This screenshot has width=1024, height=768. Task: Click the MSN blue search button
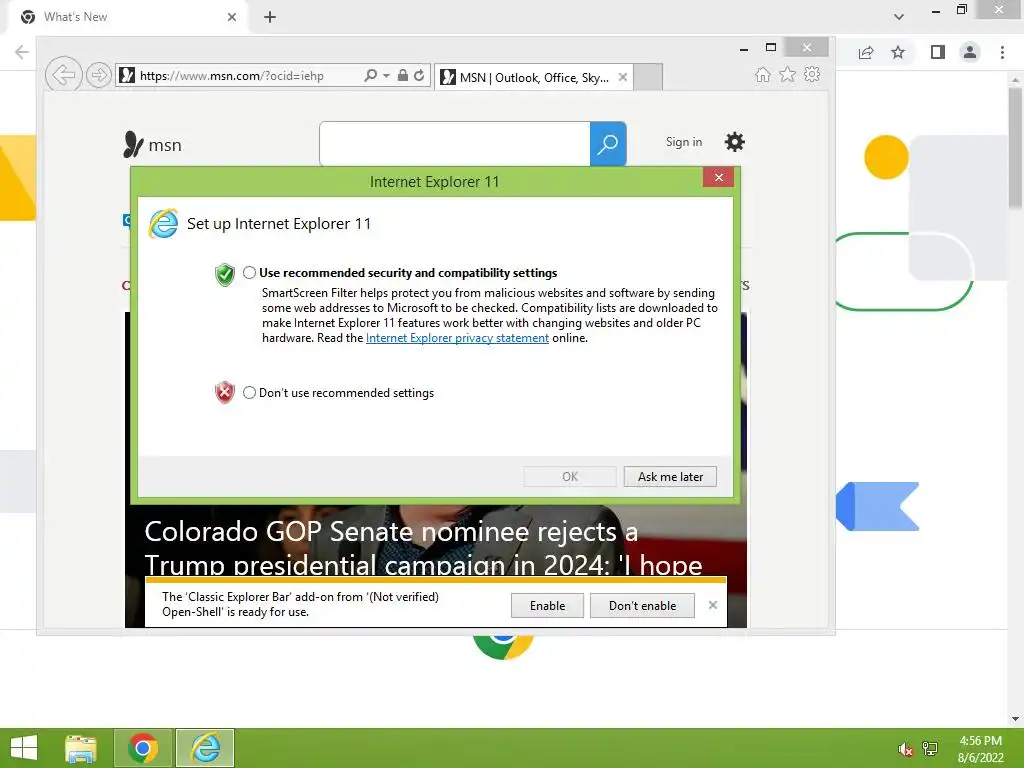click(x=608, y=144)
